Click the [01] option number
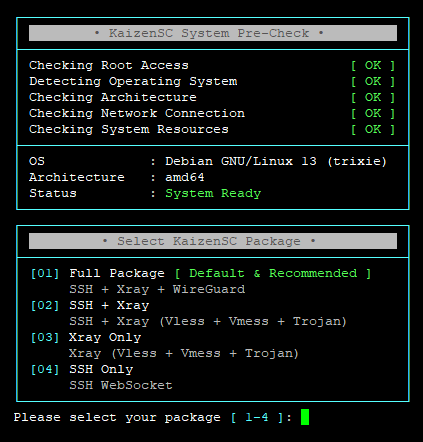Screen dimensions: 423x442 45,273
